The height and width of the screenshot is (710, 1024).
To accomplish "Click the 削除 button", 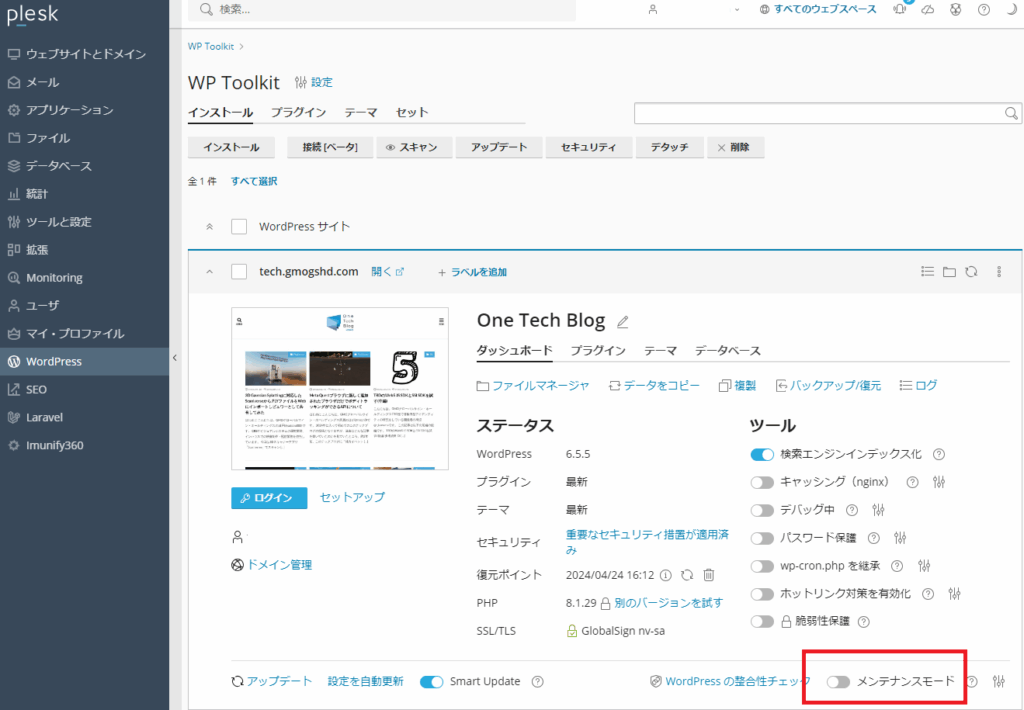I will [x=735, y=147].
